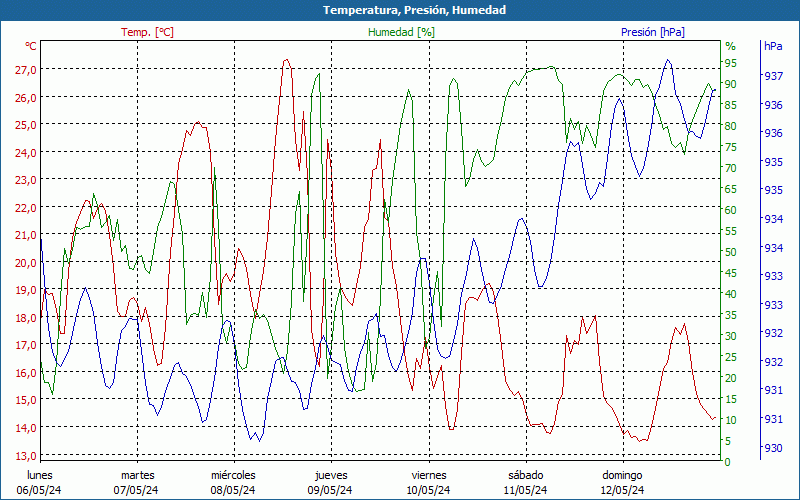800x500 pixels.
Task: Select the green '75' humidity axis value
Action: 731,147
